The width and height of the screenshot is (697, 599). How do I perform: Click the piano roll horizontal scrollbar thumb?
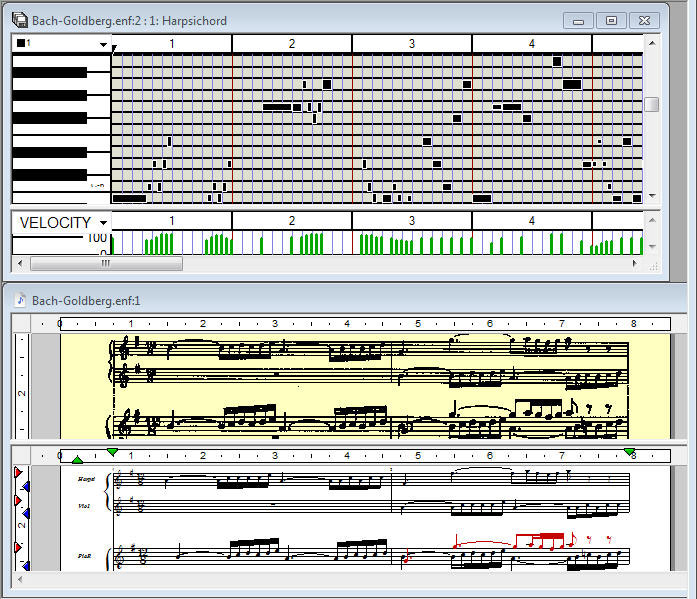[x=106, y=264]
